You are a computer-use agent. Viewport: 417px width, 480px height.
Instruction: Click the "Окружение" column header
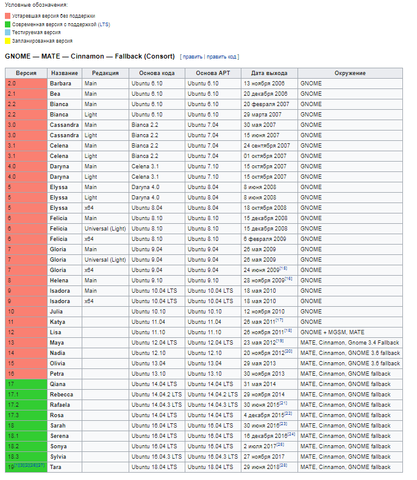pyautogui.click(x=350, y=73)
